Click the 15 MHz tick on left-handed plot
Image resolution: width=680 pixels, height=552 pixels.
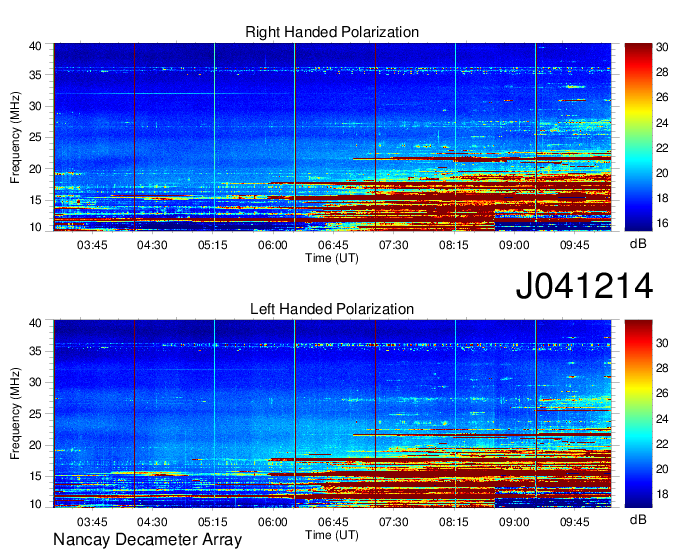pyautogui.click(x=35, y=477)
